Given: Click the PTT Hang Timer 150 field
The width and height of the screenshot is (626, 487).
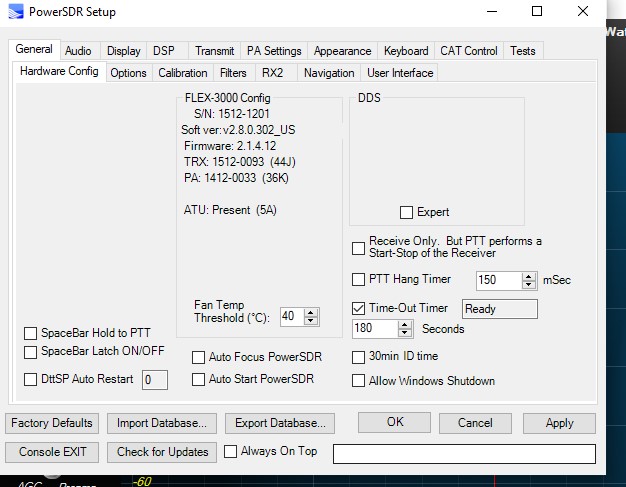Looking at the screenshot, I should tap(499, 280).
